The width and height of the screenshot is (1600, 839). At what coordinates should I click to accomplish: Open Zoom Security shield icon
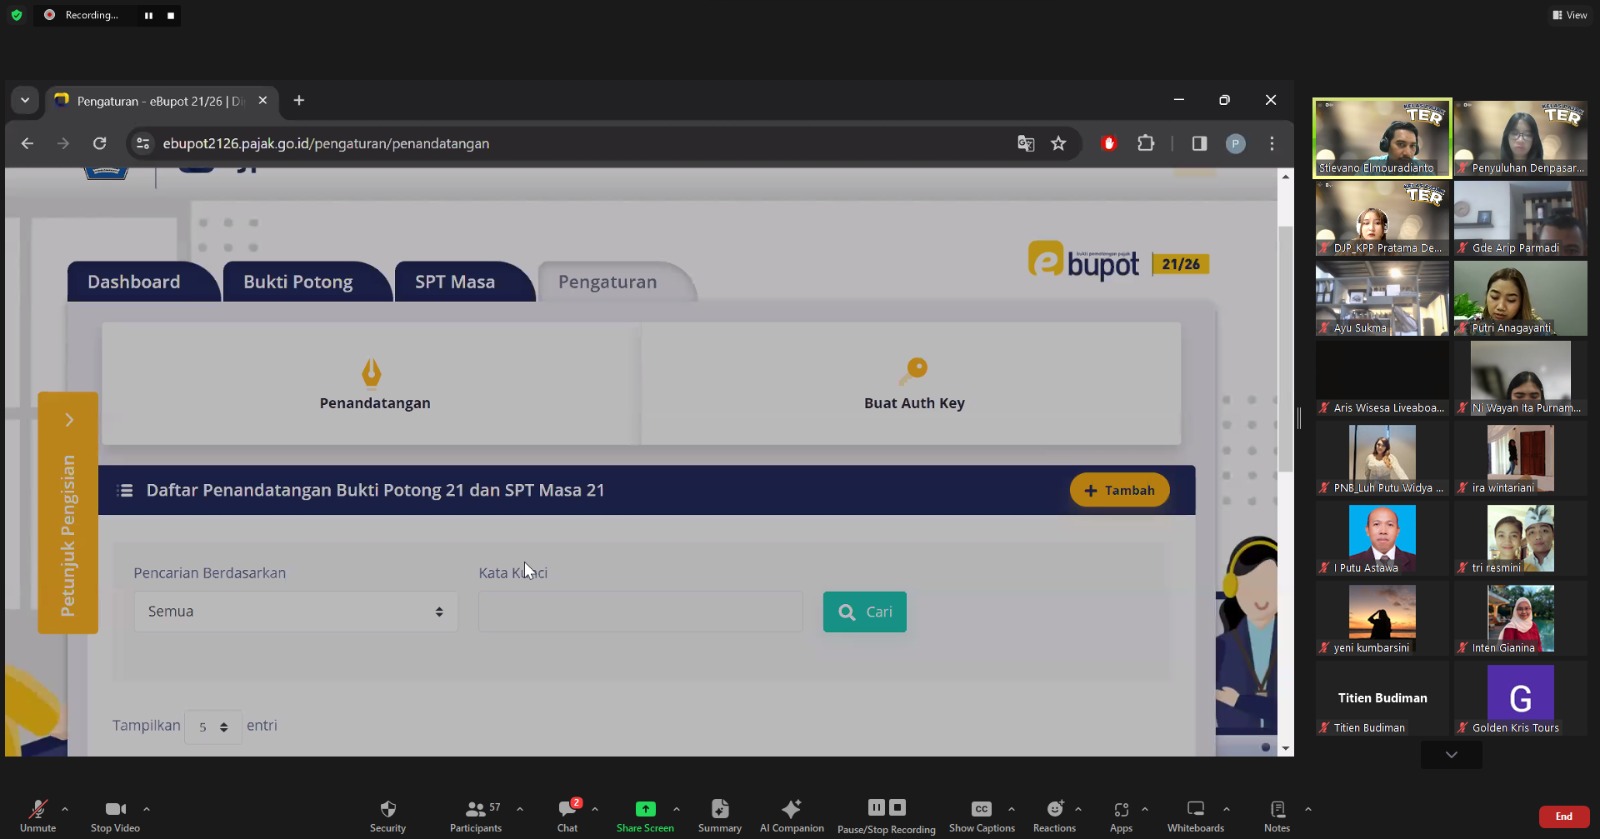(388, 809)
